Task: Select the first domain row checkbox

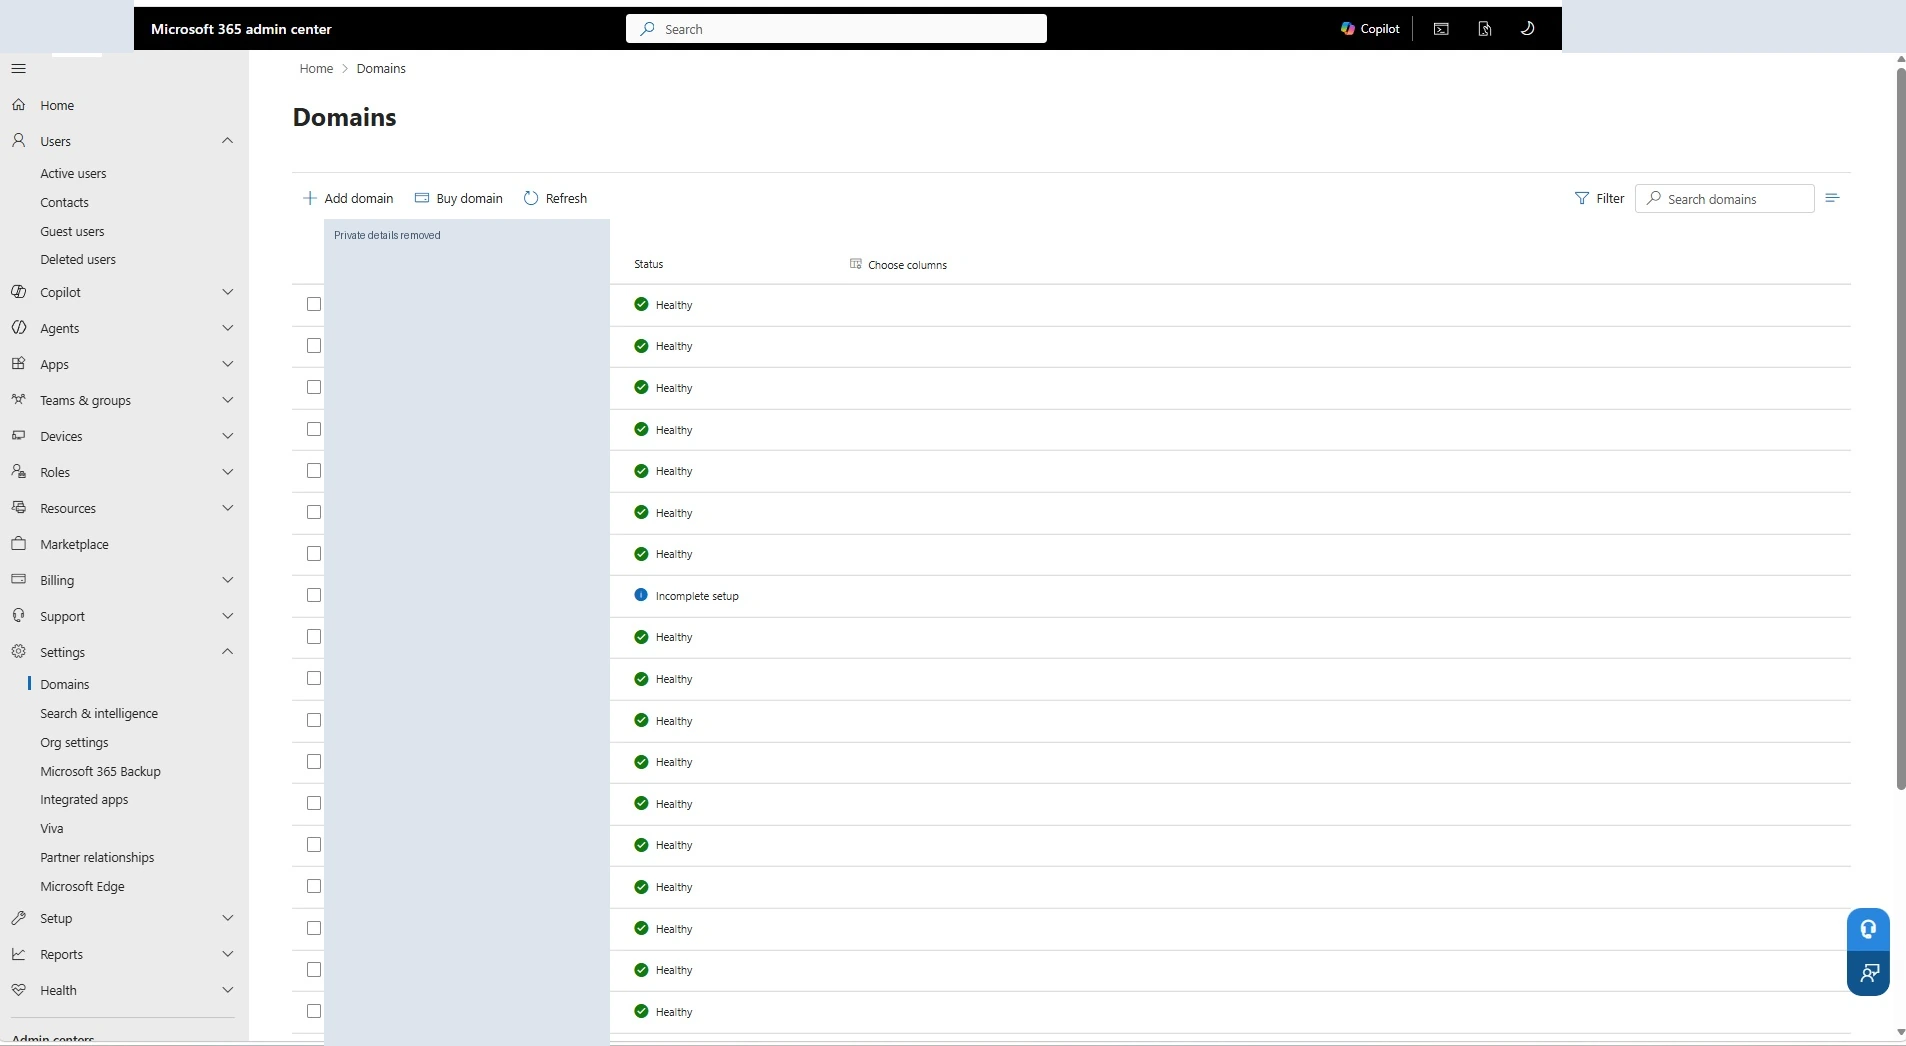Action: (x=314, y=304)
